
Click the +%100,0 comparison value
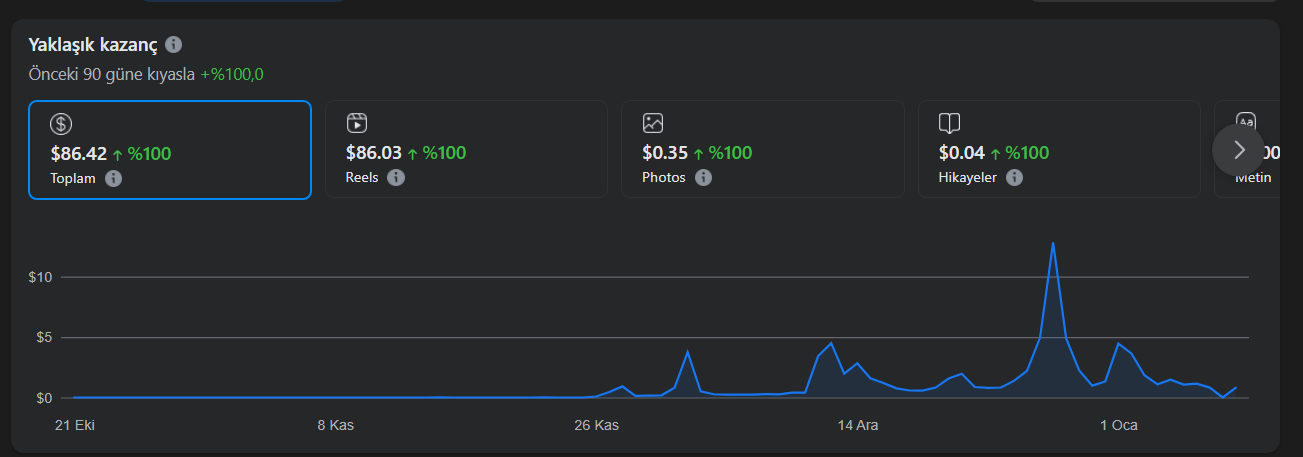click(231, 74)
